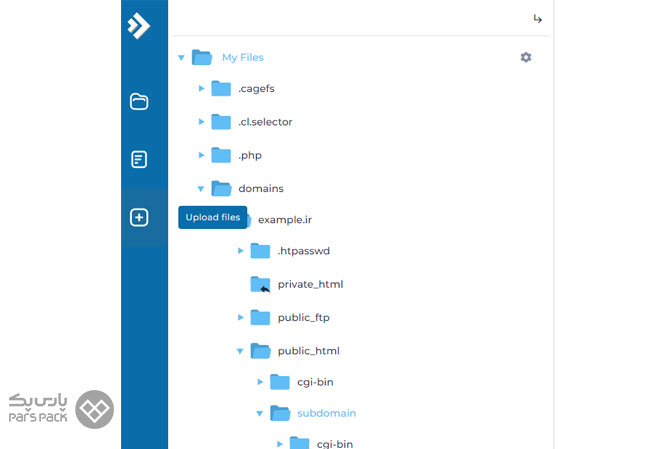Open the document list icon in the sidebar
The image size is (648, 449).
pos(139,160)
